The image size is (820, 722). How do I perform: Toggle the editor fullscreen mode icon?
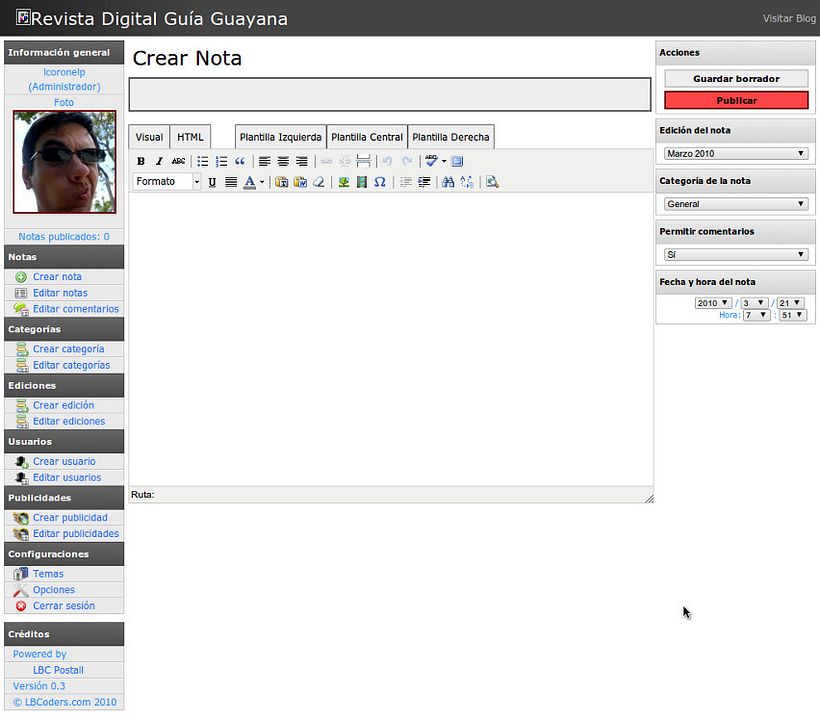pos(457,161)
